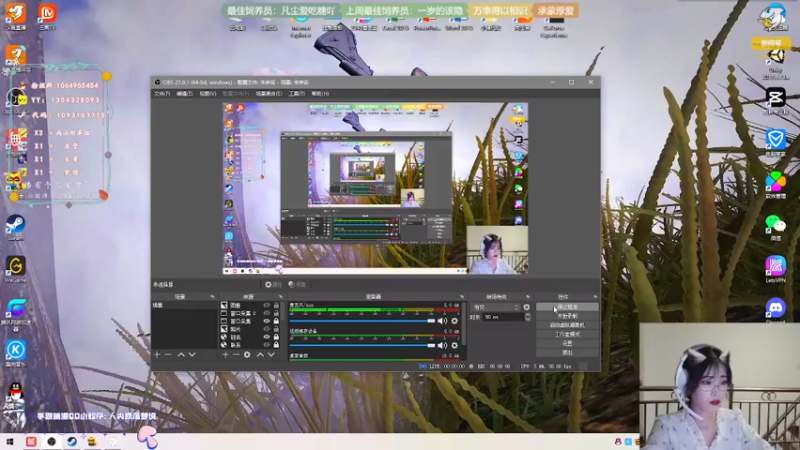This screenshot has height=450, width=800.
Task: Click Start Recording button in Controls
Action: (x=567, y=316)
